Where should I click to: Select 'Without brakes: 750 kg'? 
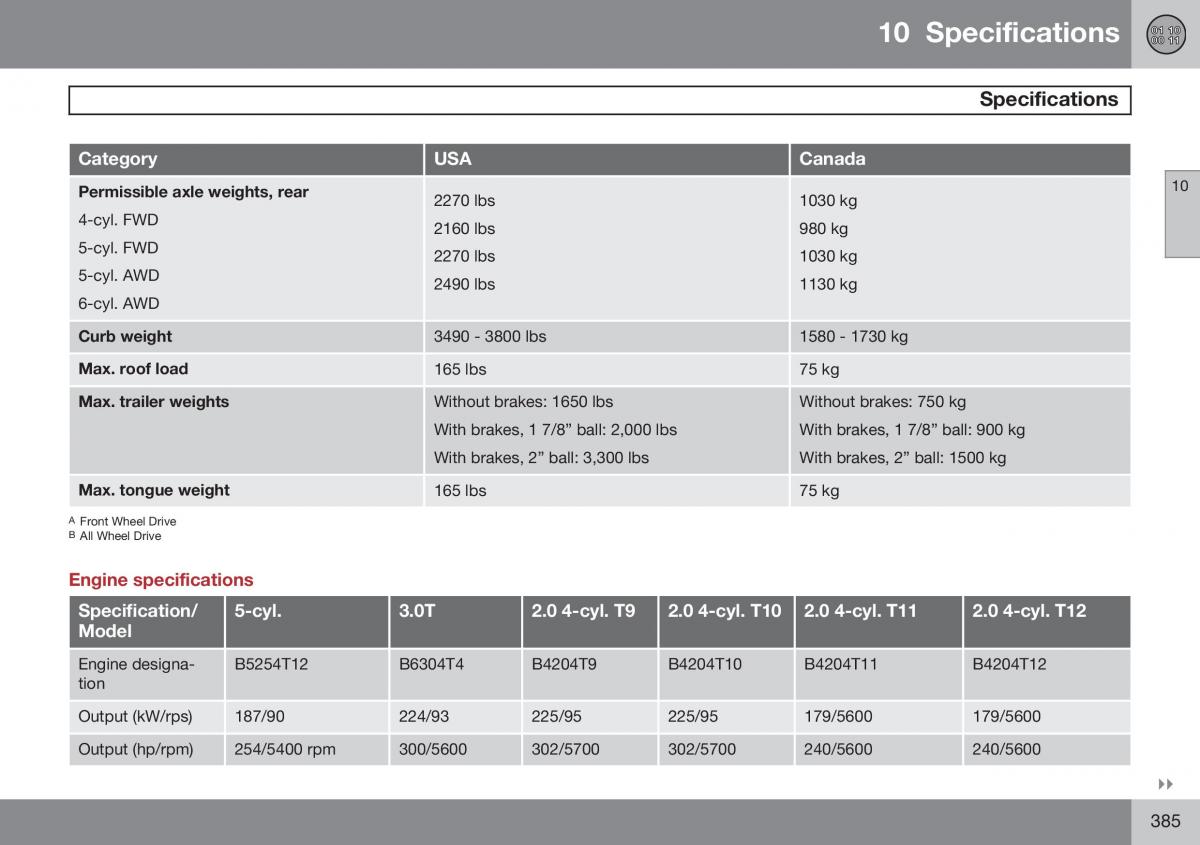[882, 402]
